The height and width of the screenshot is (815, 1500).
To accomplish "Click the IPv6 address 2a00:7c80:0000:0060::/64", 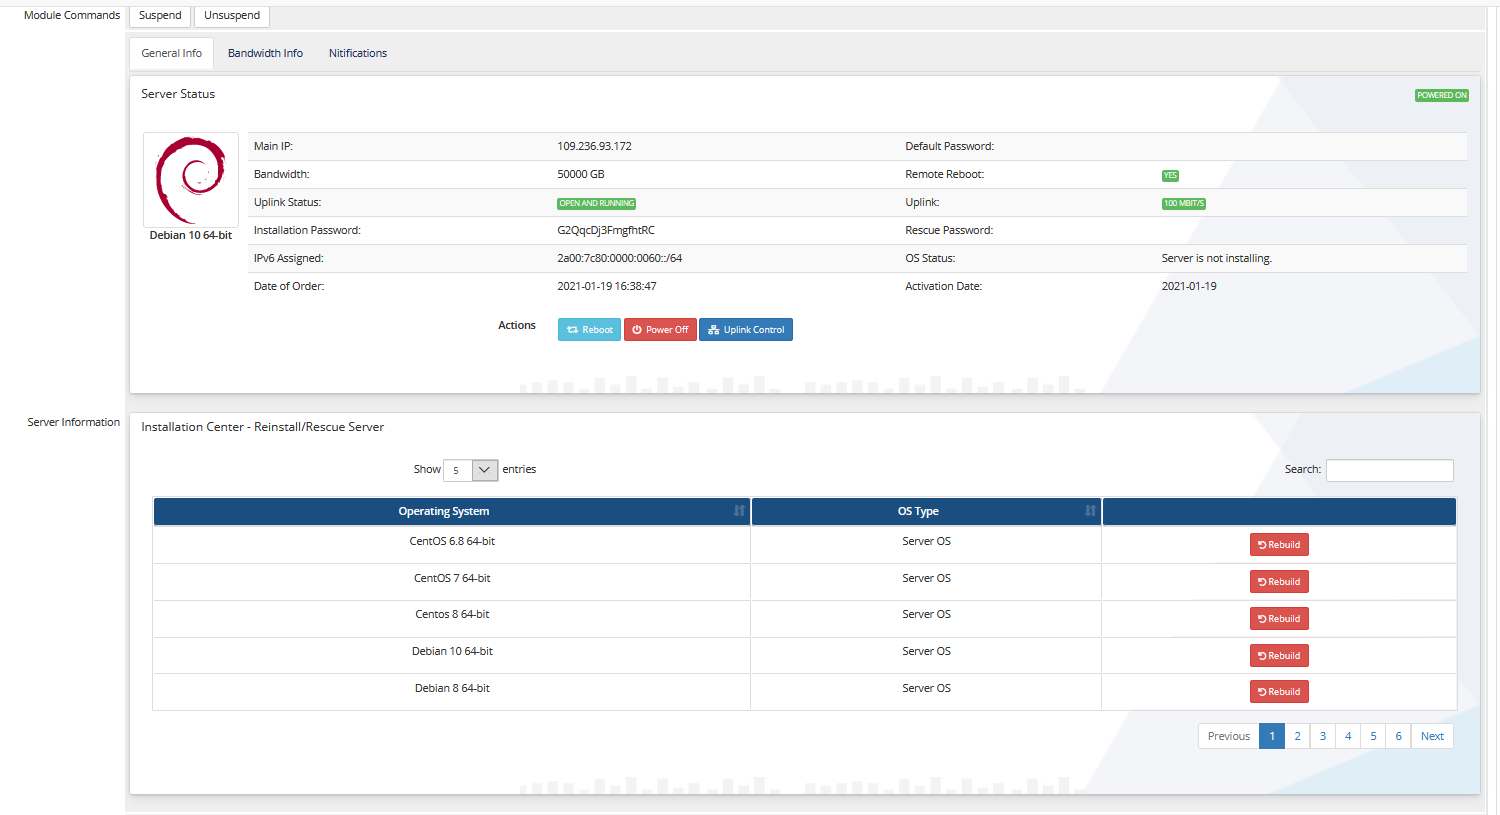I will tap(620, 258).
